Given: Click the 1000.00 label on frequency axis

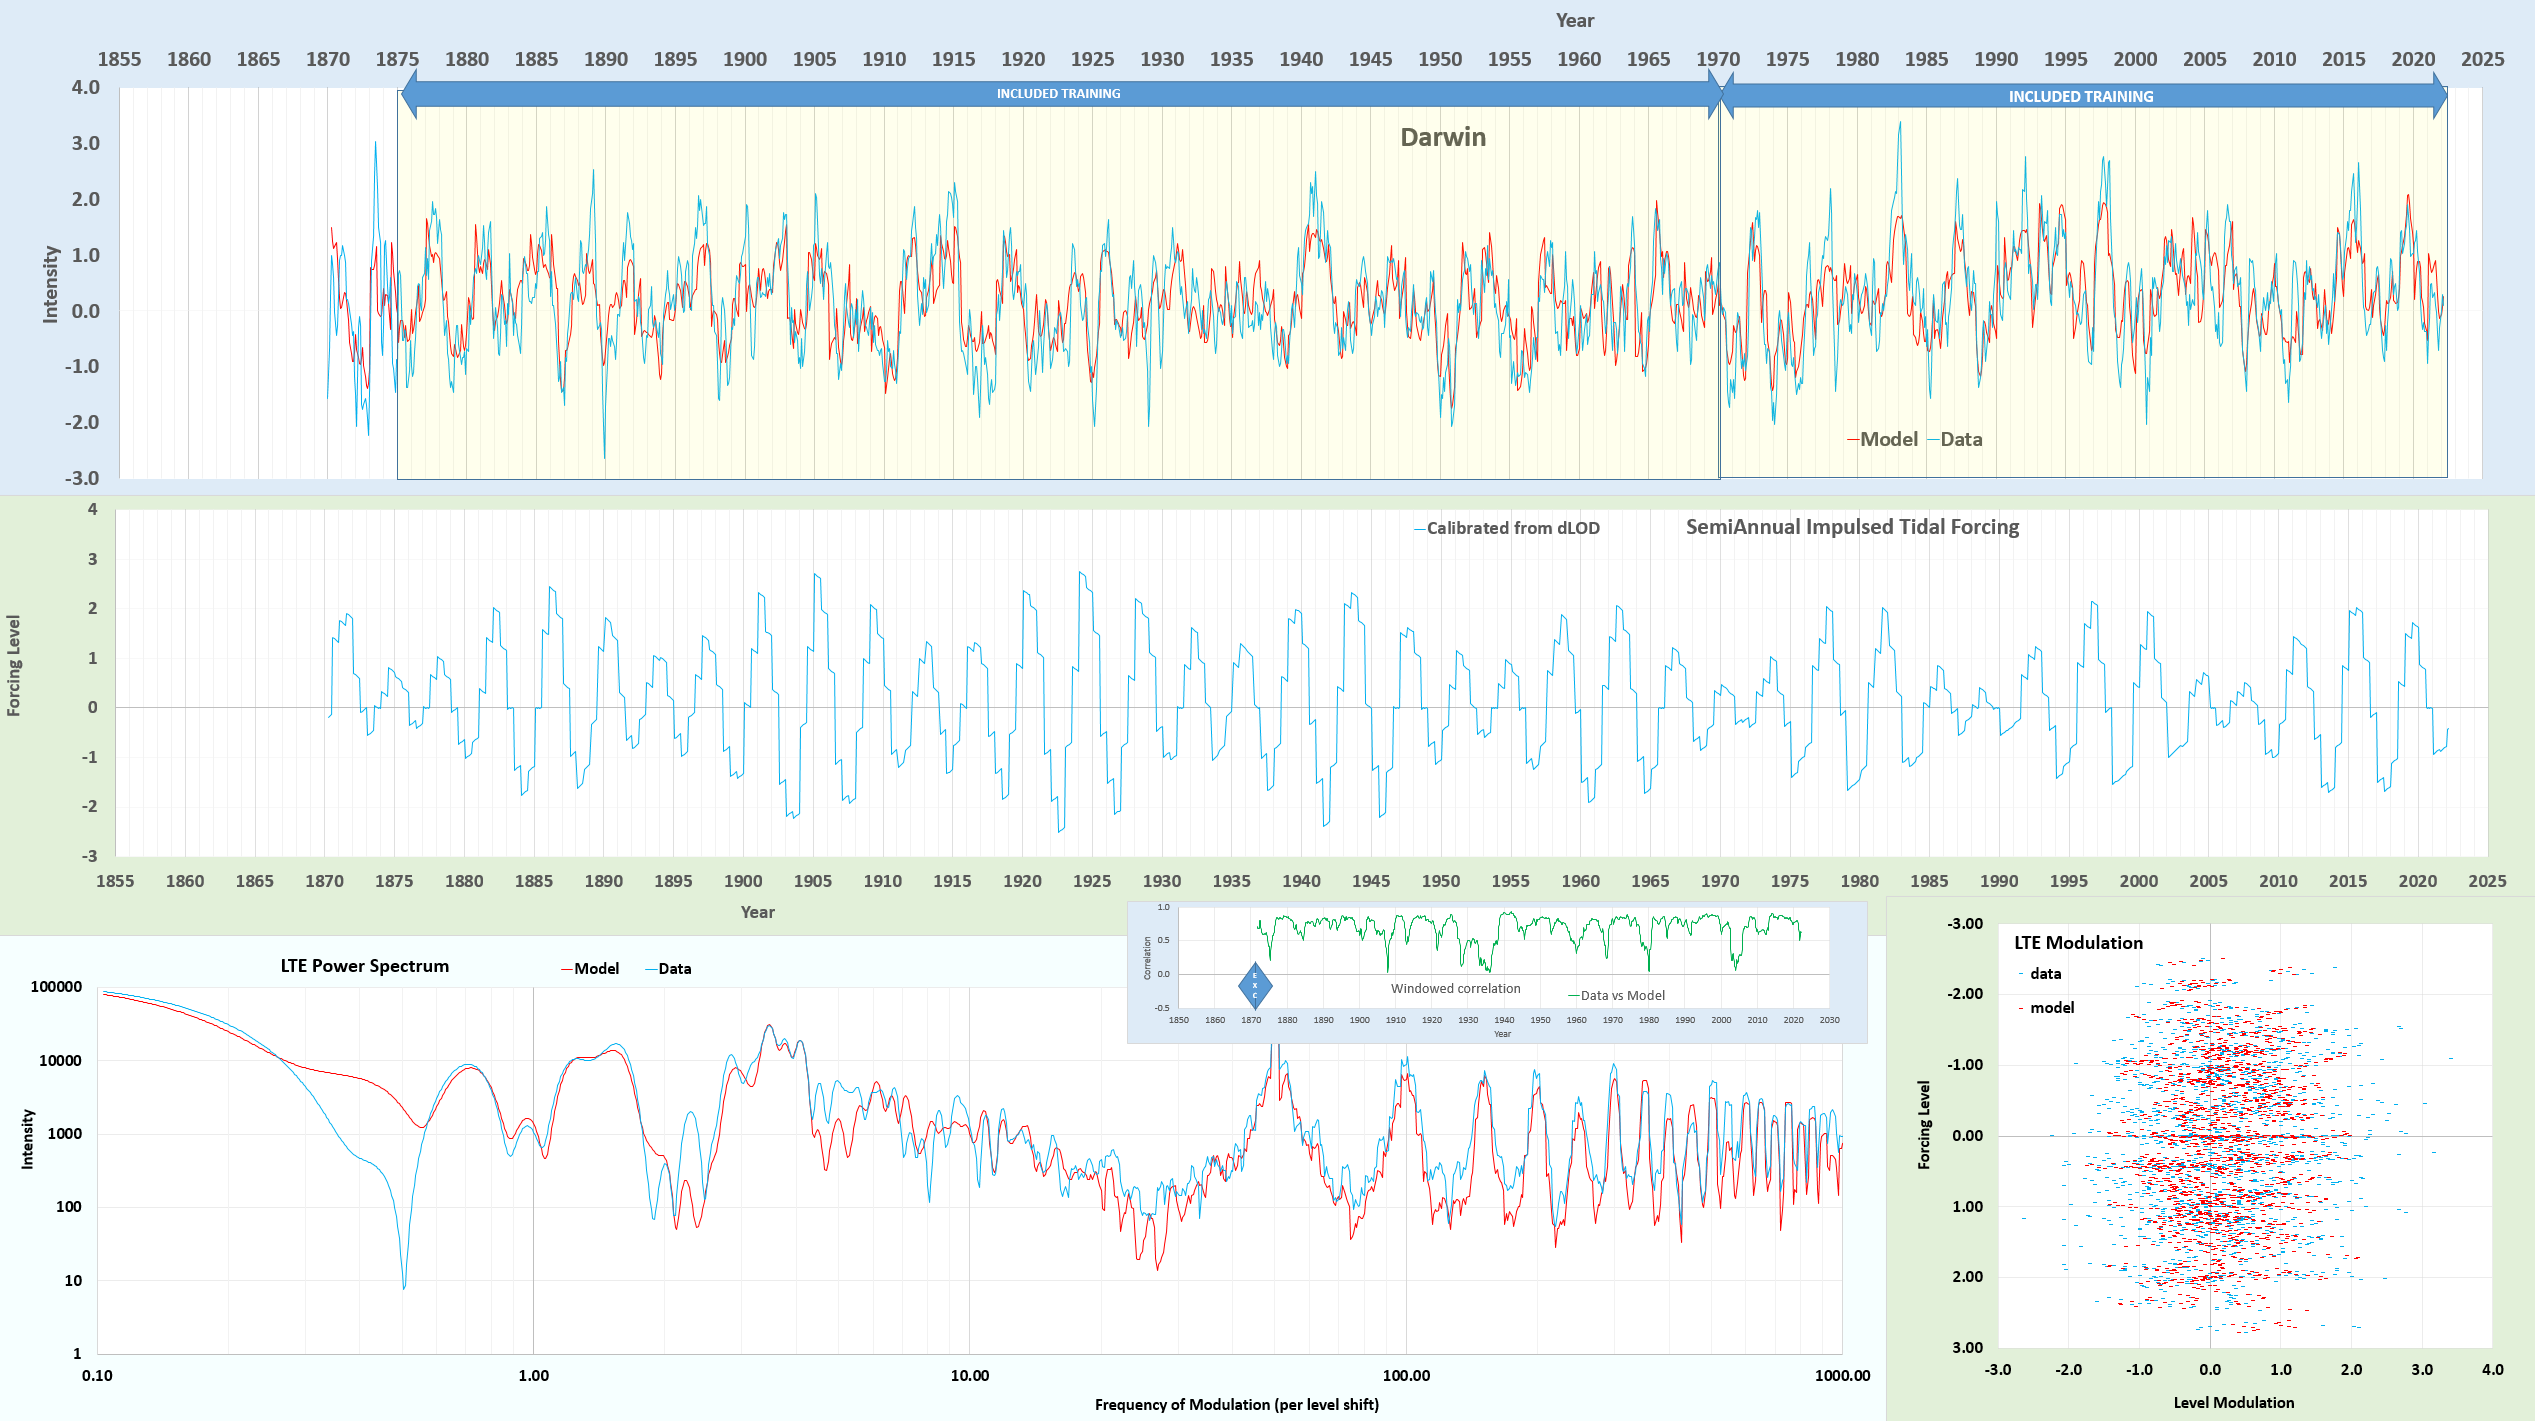Looking at the screenshot, I should pos(1842,1375).
